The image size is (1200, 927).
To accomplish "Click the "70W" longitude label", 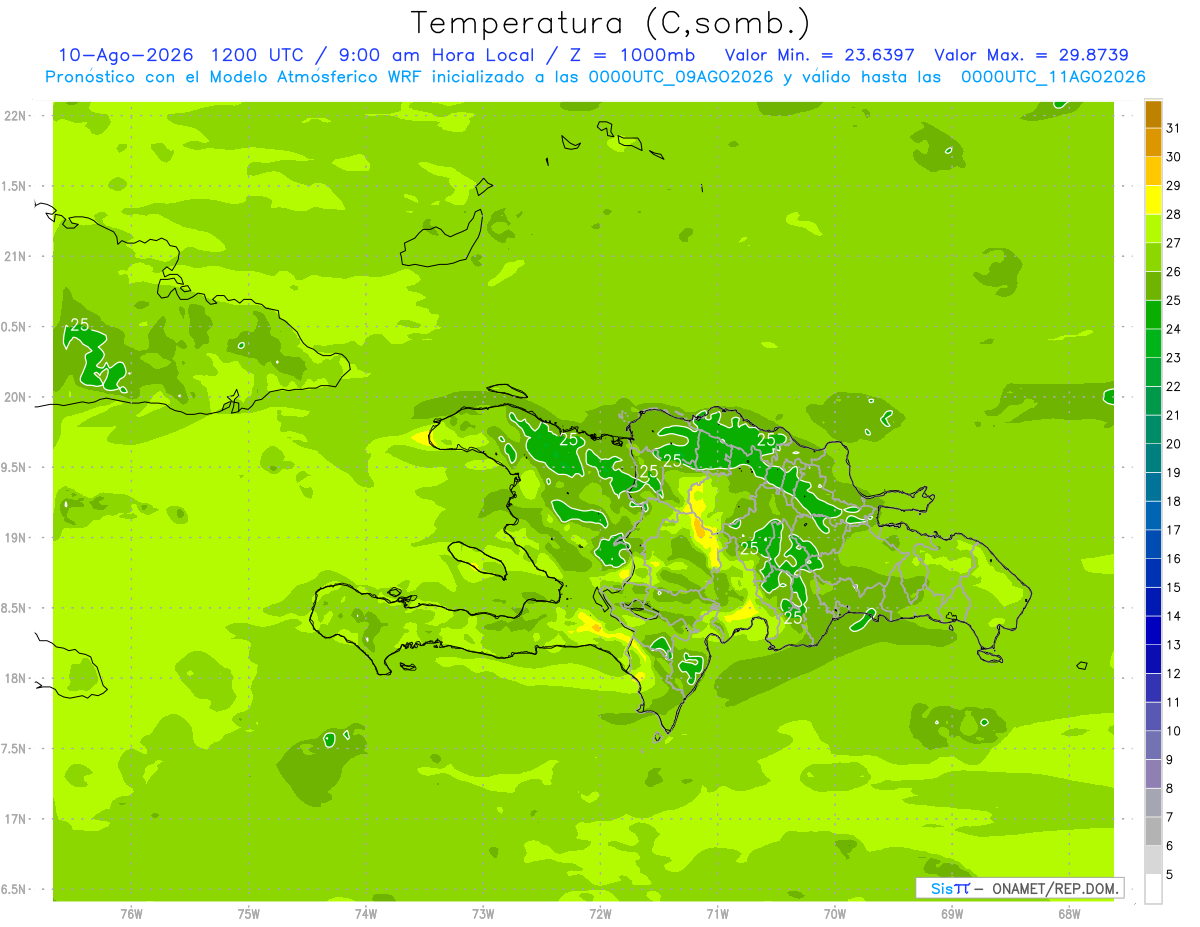I will (835, 913).
